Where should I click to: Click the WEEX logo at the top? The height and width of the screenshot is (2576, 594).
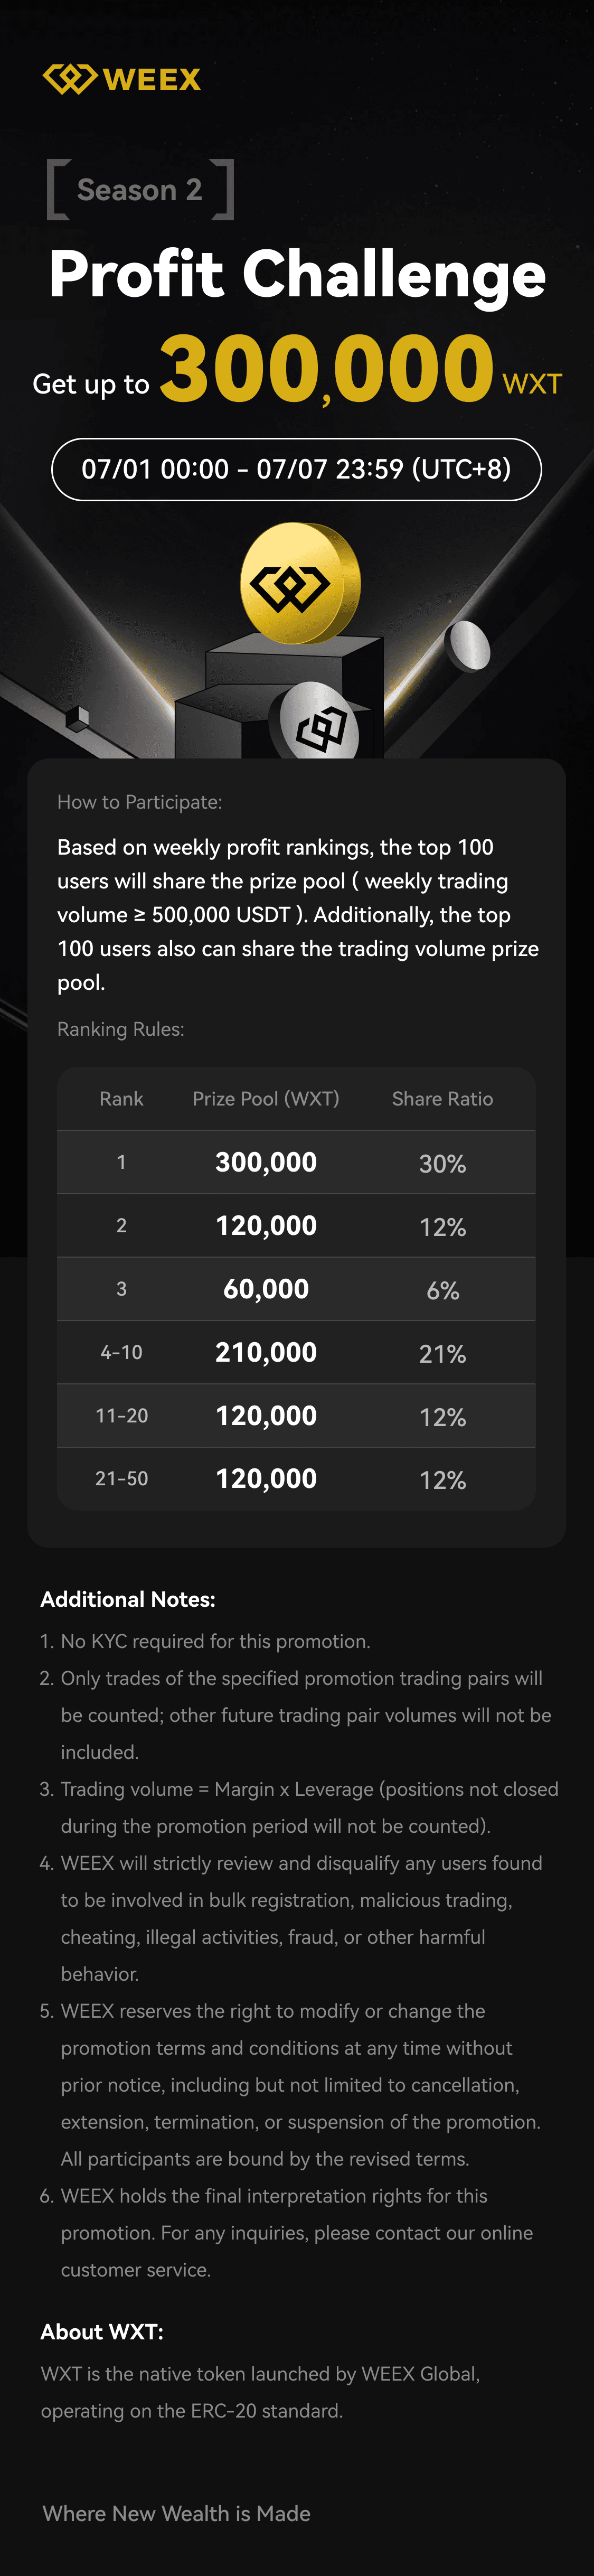121,79
